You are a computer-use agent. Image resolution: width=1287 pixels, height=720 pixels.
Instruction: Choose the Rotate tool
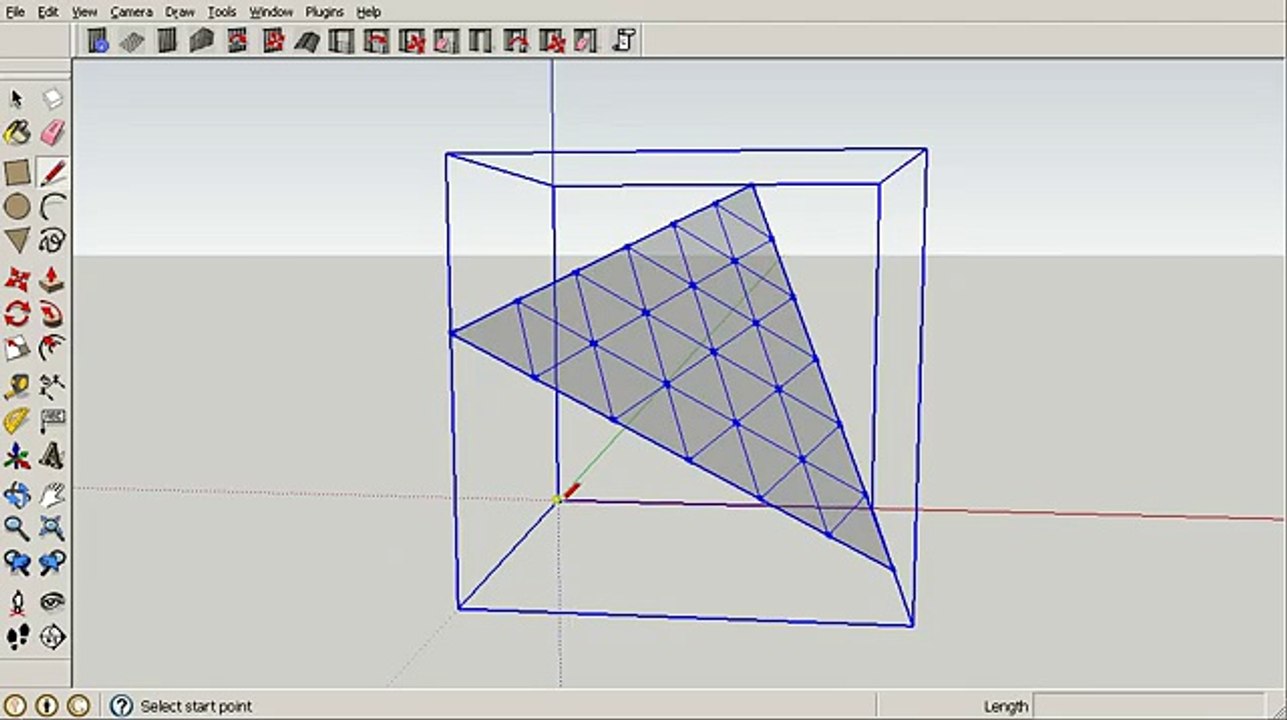coord(17,314)
